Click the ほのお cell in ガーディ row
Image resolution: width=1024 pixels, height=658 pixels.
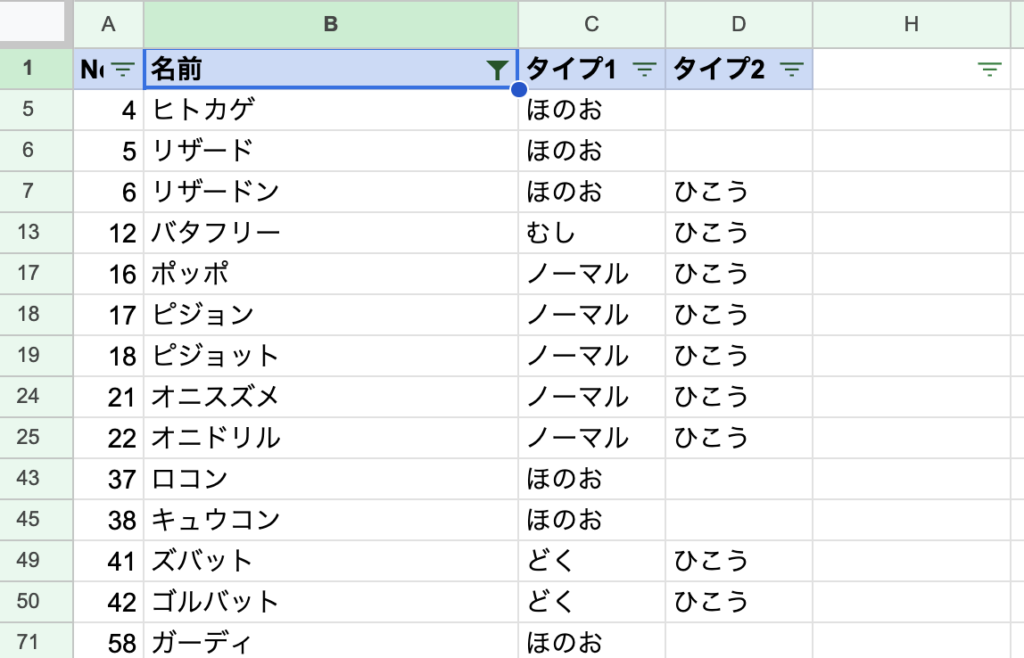tap(592, 641)
